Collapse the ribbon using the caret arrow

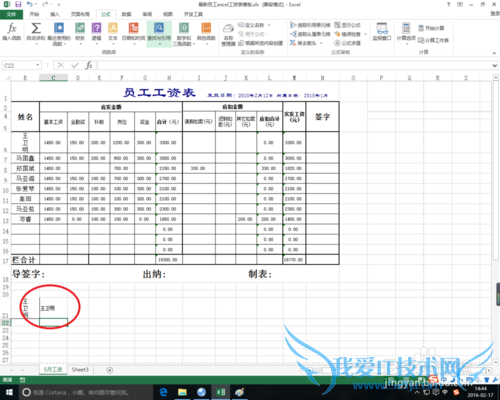click(494, 53)
